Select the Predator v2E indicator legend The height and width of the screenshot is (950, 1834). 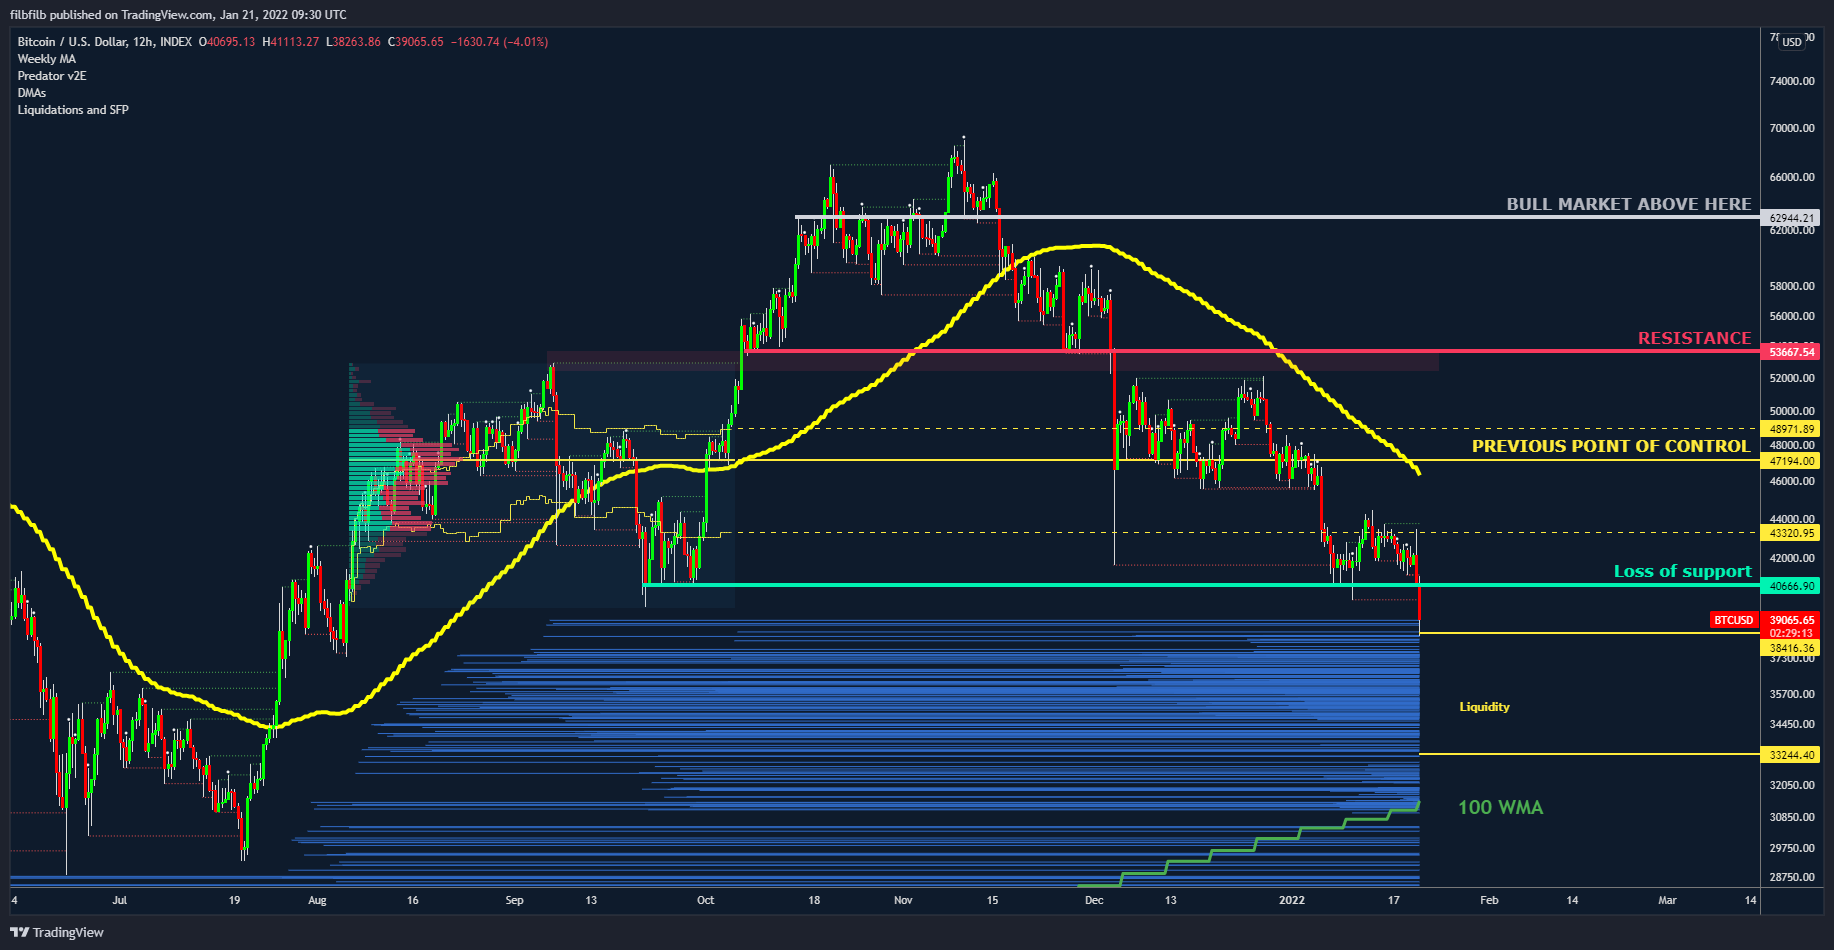click(x=52, y=76)
